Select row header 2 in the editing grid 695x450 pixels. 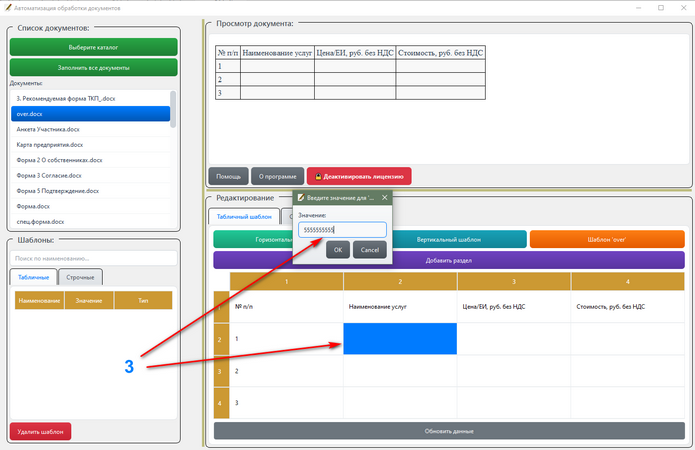pyautogui.click(x=221, y=339)
